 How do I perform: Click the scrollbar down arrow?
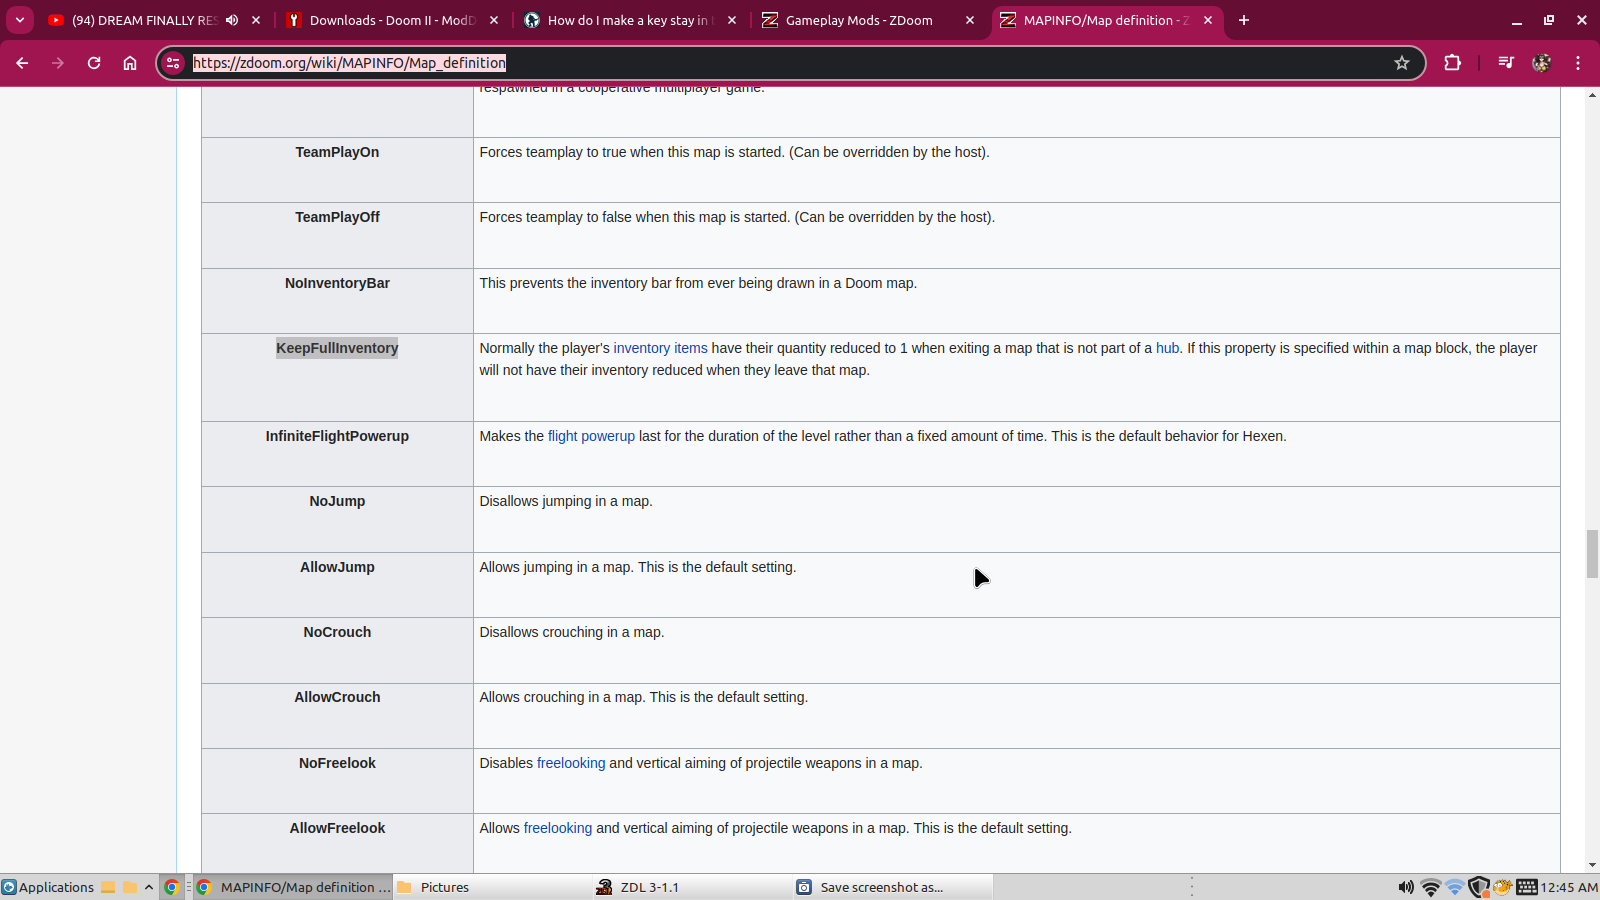point(1592,865)
